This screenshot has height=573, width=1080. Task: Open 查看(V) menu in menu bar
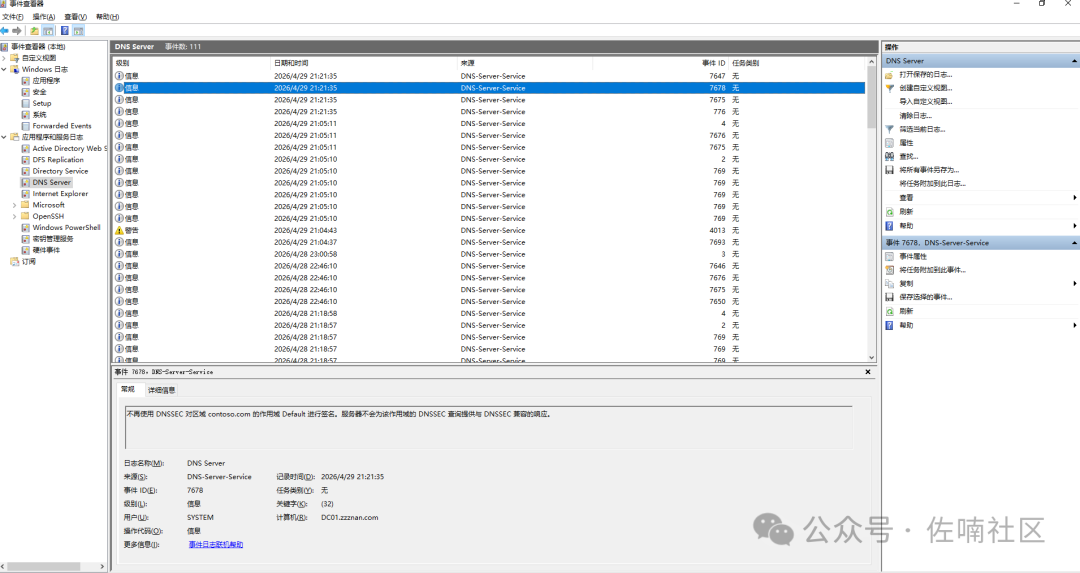click(76, 17)
